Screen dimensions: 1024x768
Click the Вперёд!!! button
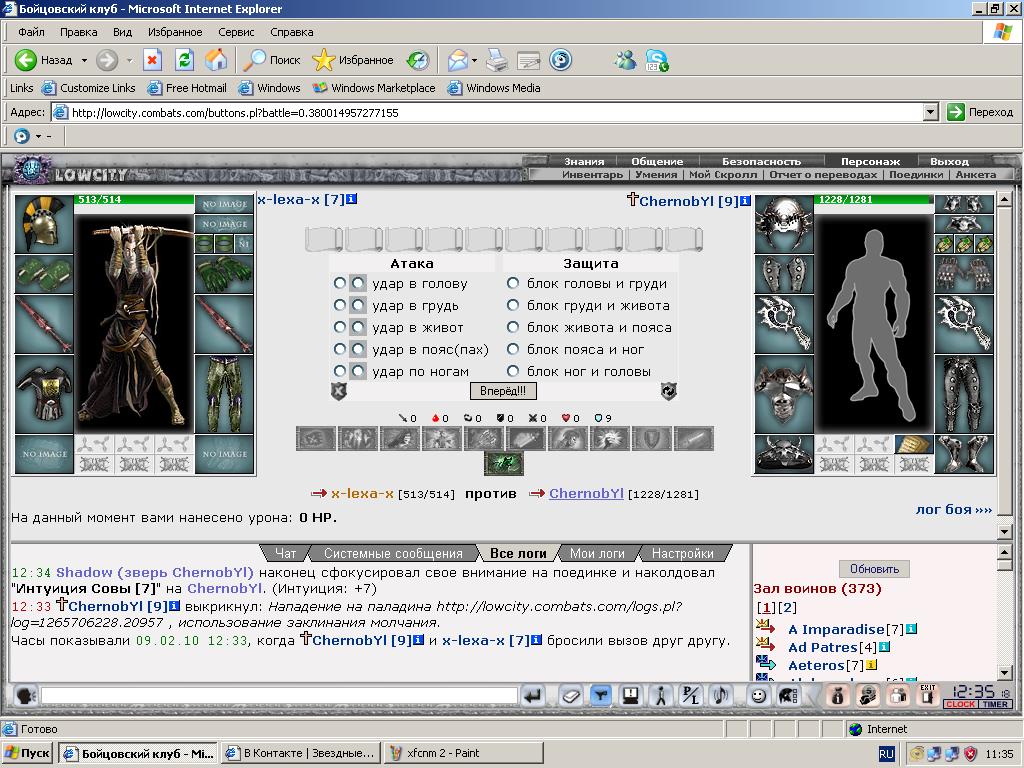[503, 391]
